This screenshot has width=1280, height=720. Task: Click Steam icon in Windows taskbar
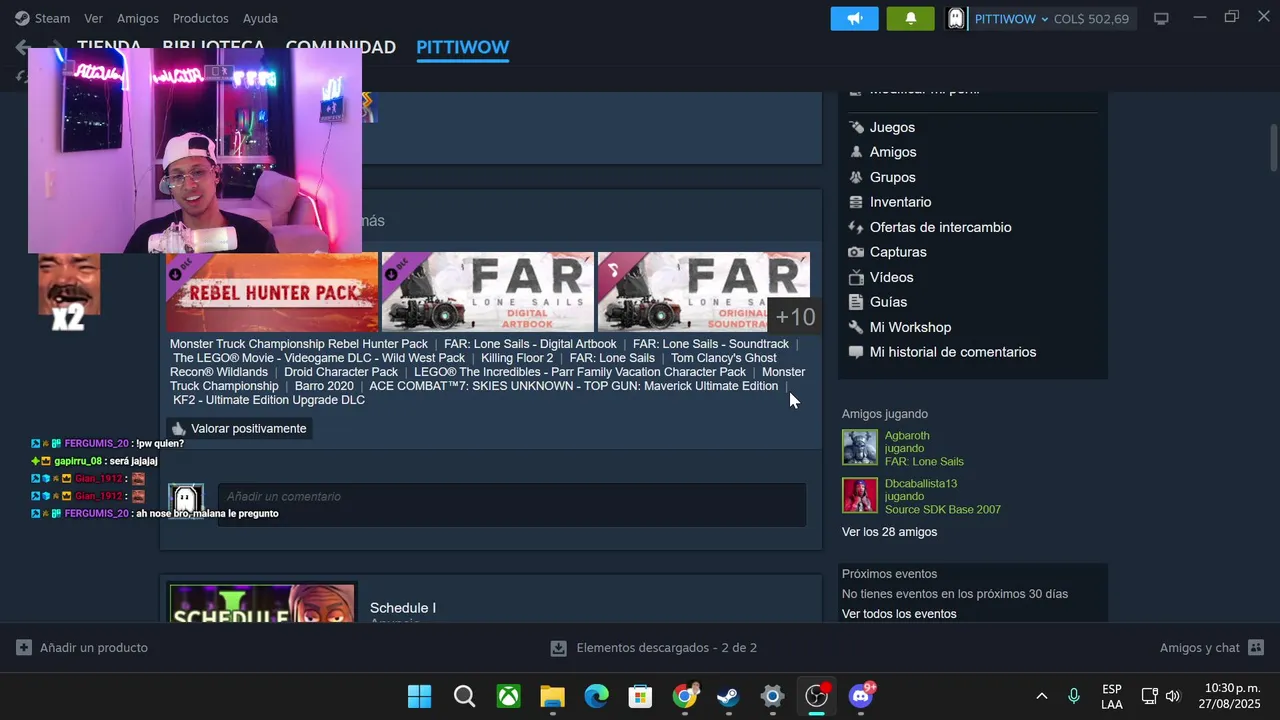point(728,696)
